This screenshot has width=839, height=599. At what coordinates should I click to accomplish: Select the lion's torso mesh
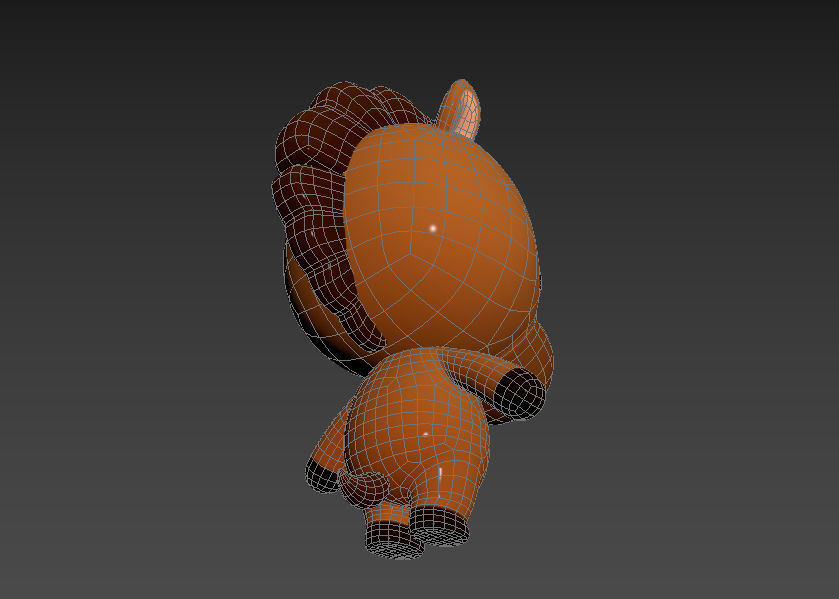(420, 428)
